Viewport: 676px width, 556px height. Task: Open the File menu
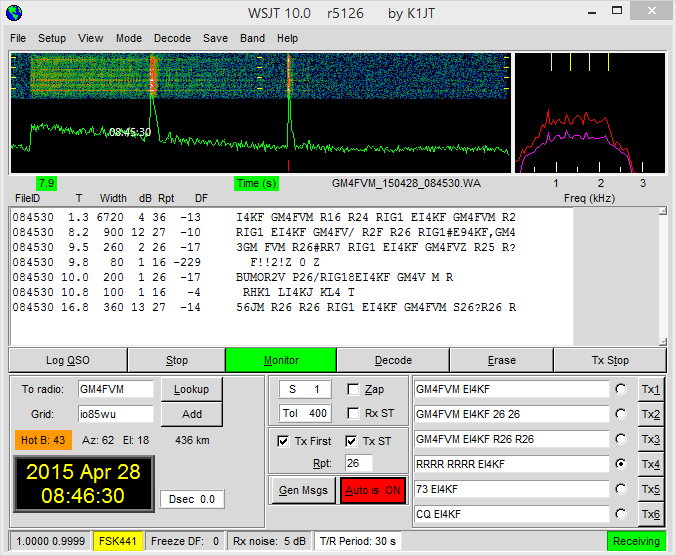18,38
